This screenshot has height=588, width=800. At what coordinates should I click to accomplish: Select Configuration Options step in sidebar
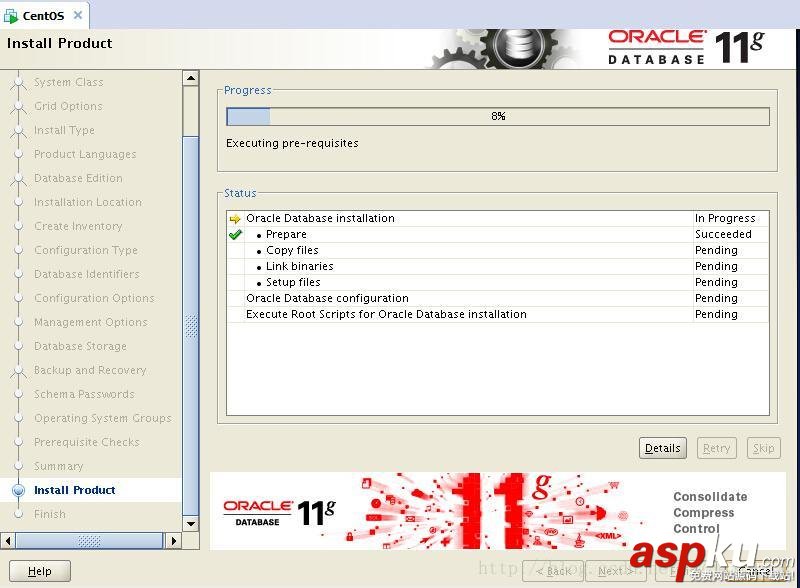(x=94, y=298)
